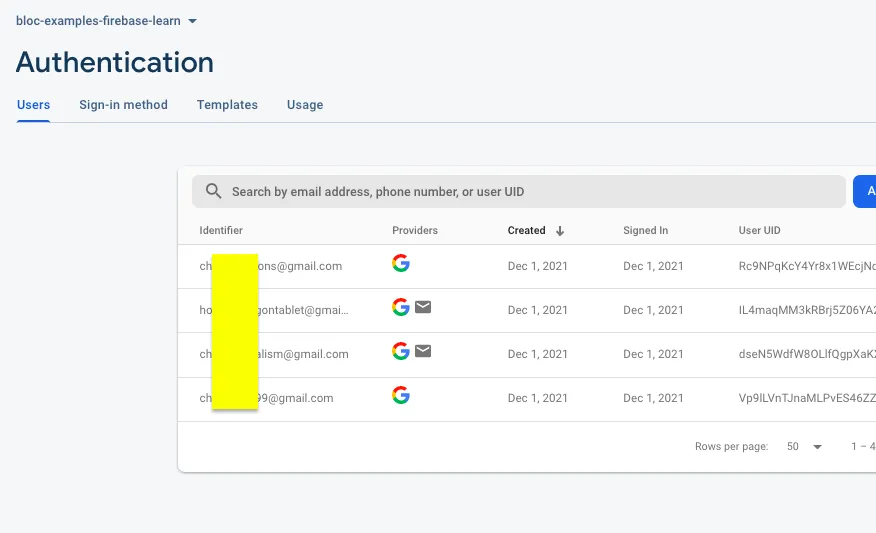
Task: Click Google icon in third user row
Action: pyautogui.click(x=401, y=352)
